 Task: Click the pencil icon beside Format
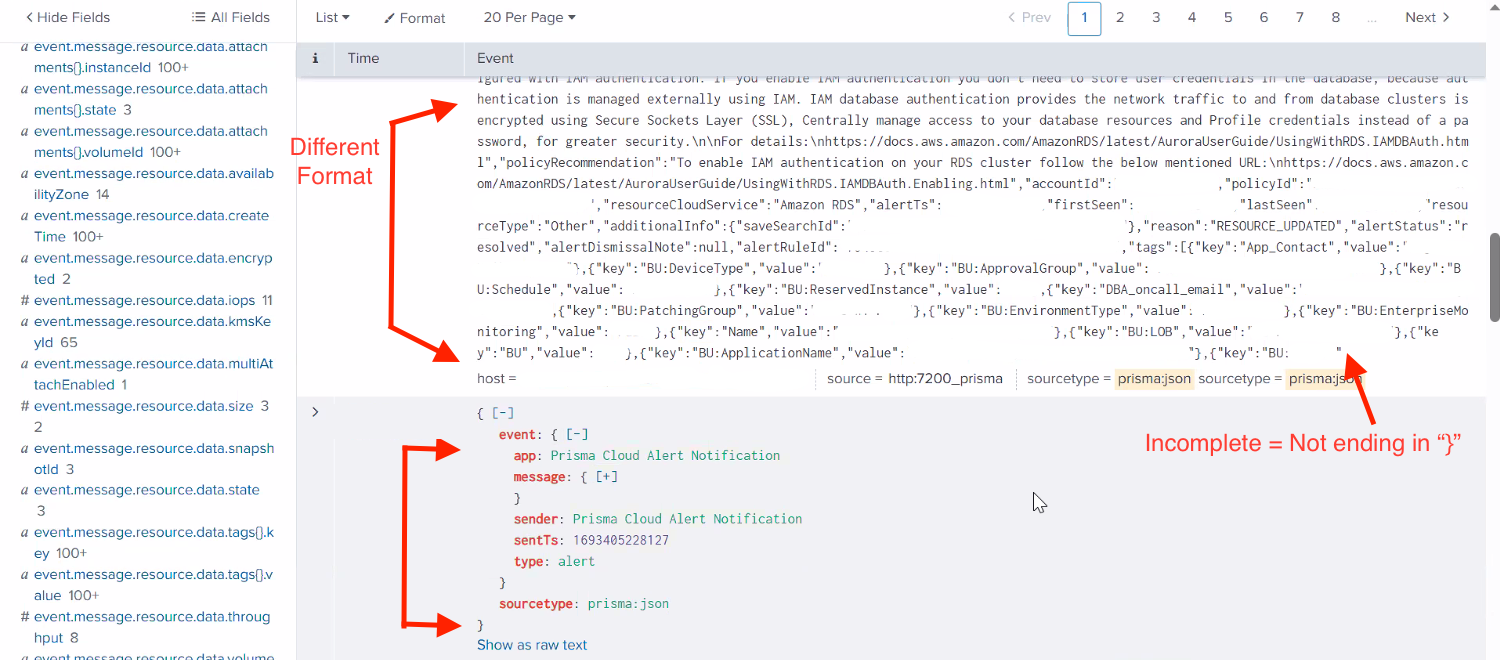388,18
